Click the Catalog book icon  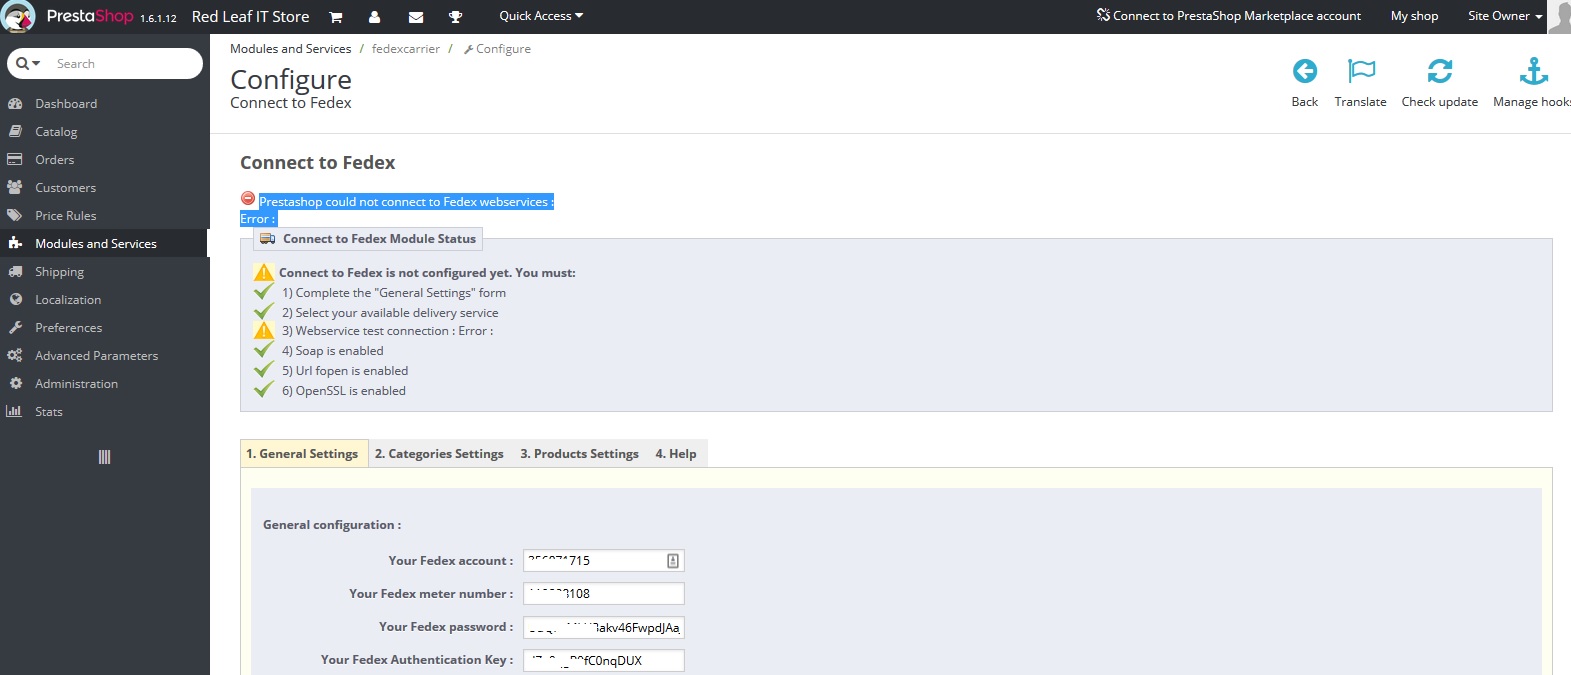(x=15, y=131)
